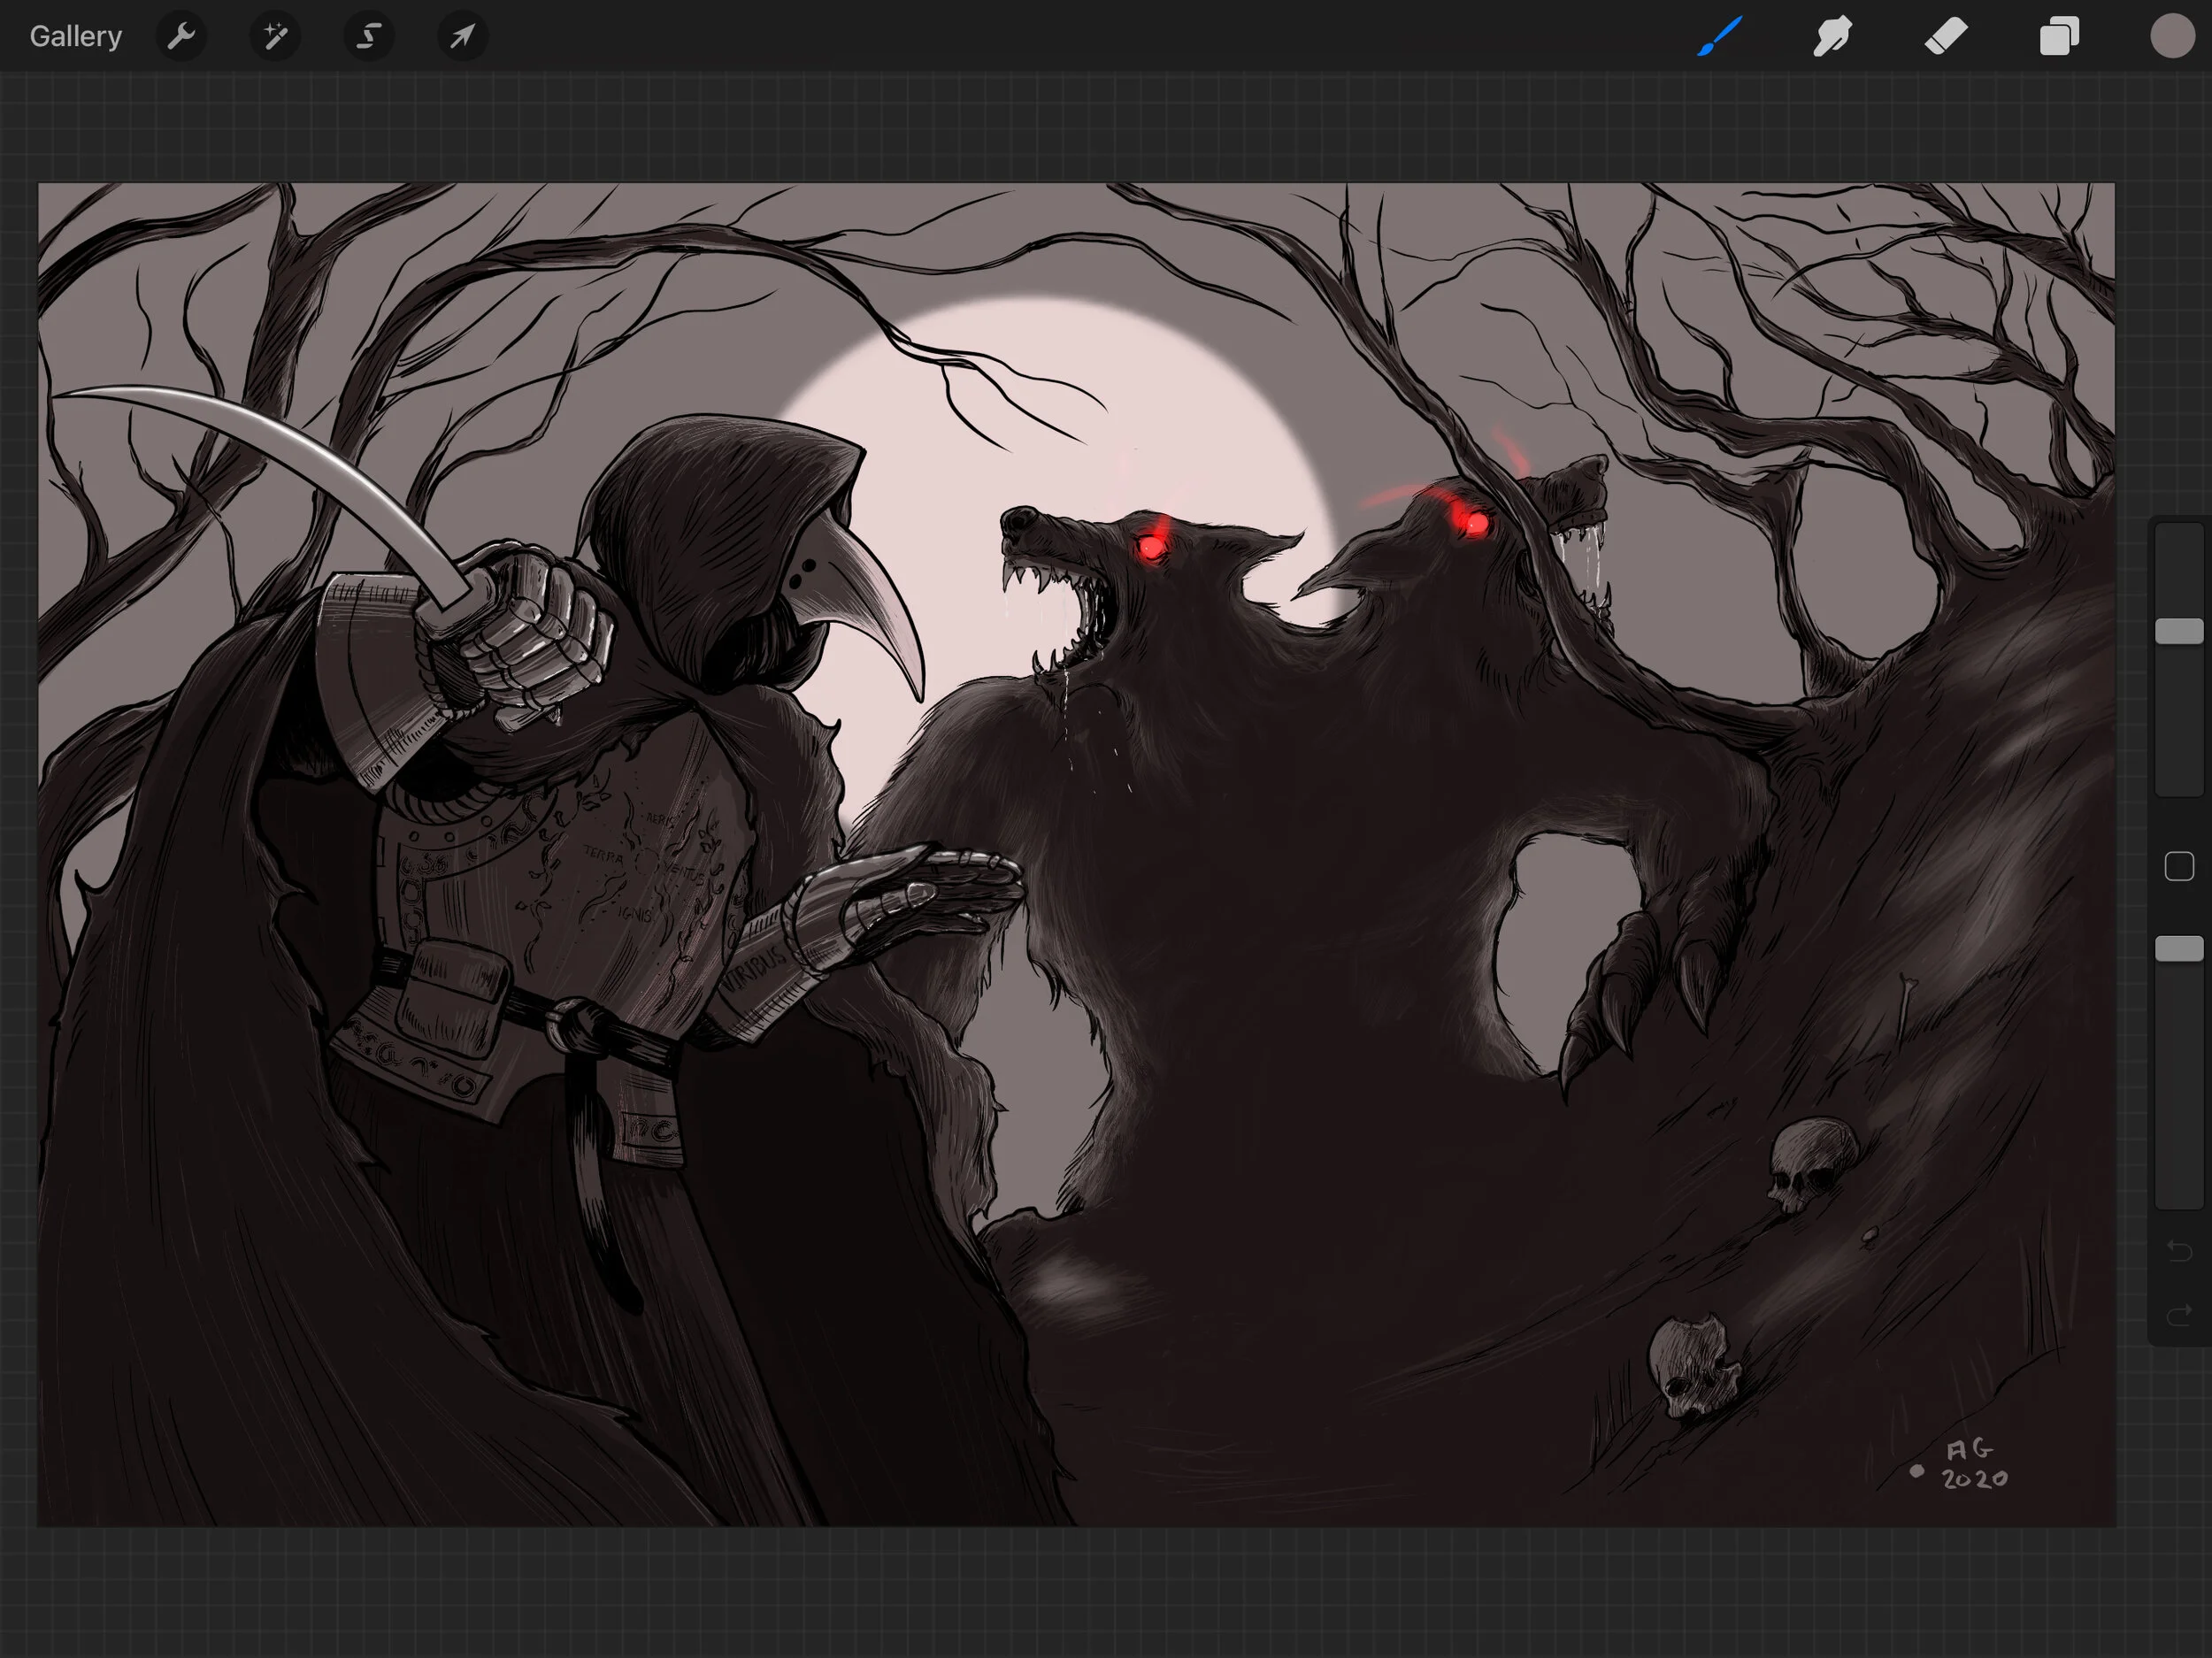This screenshot has height=1658, width=2212.
Task: Open the Adjustments magic wand menu
Action: (x=275, y=37)
